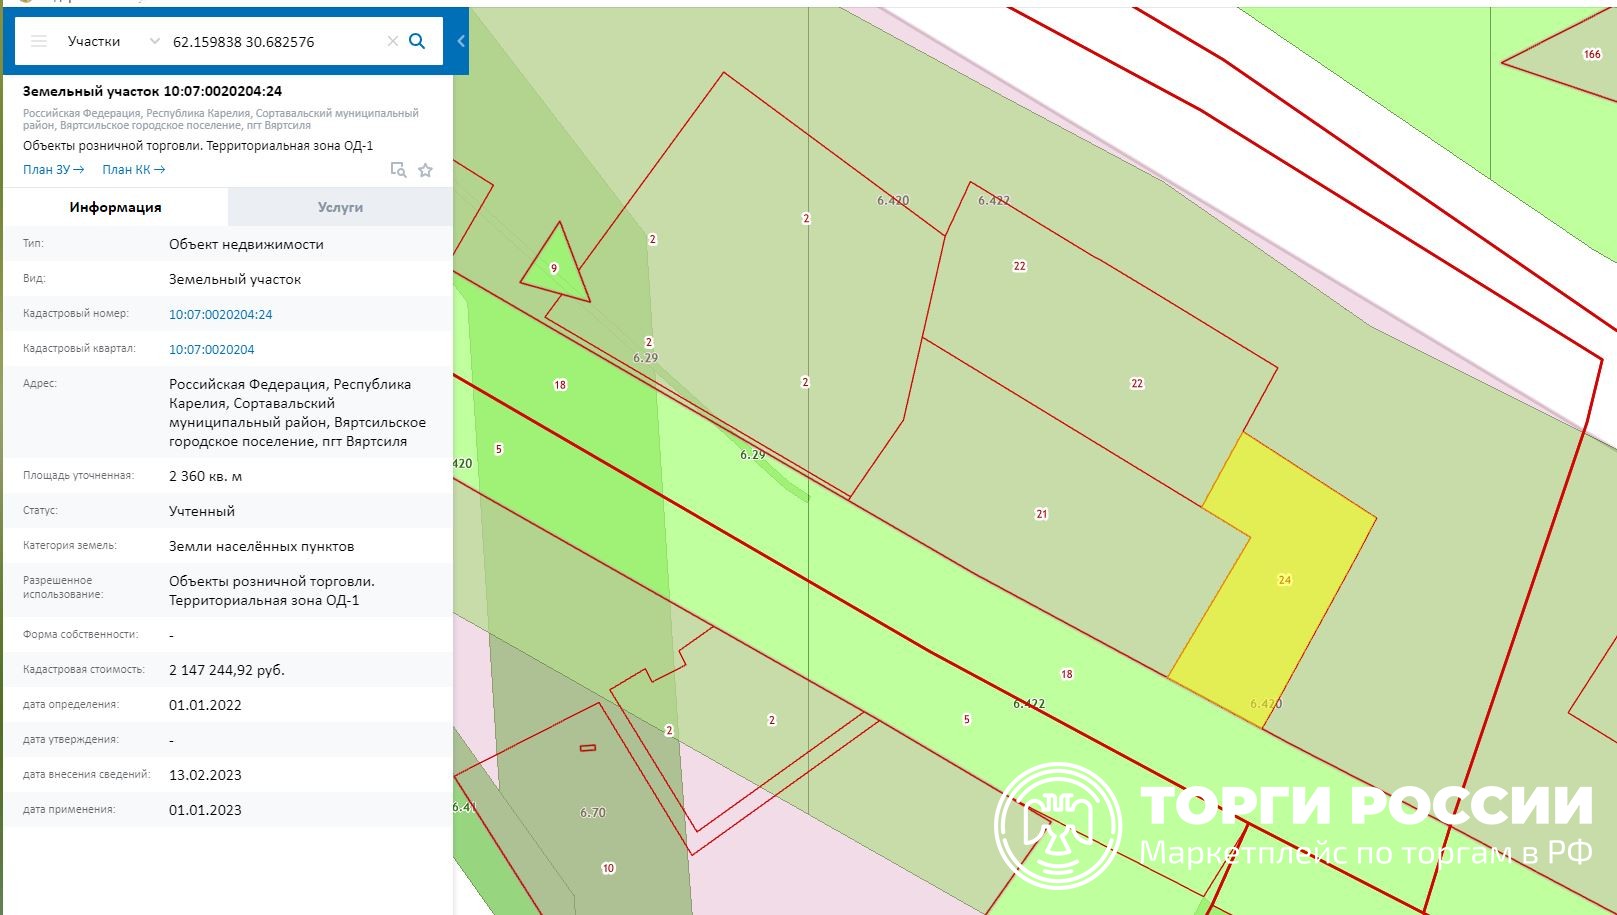Select parcel 166 at top-right of map
Image resolution: width=1617 pixels, height=915 pixels.
pyautogui.click(x=1591, y=55)
